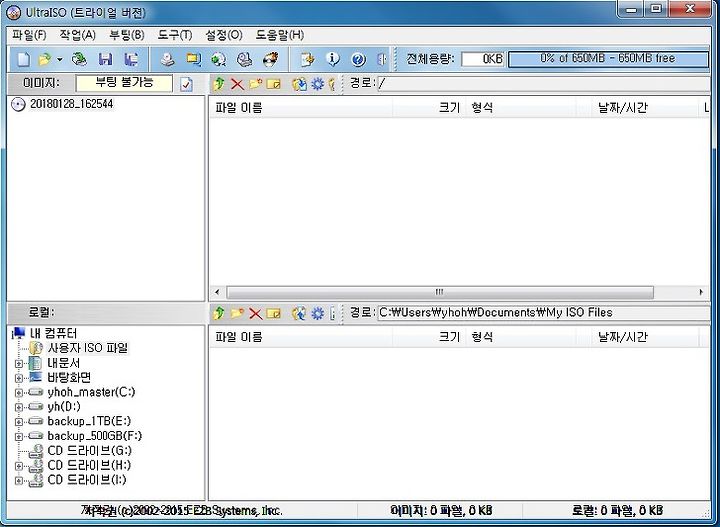Click the 0% of 650MB capacity bar
Viewport: 720px width, 527px height.
click(x=608, y=59)
